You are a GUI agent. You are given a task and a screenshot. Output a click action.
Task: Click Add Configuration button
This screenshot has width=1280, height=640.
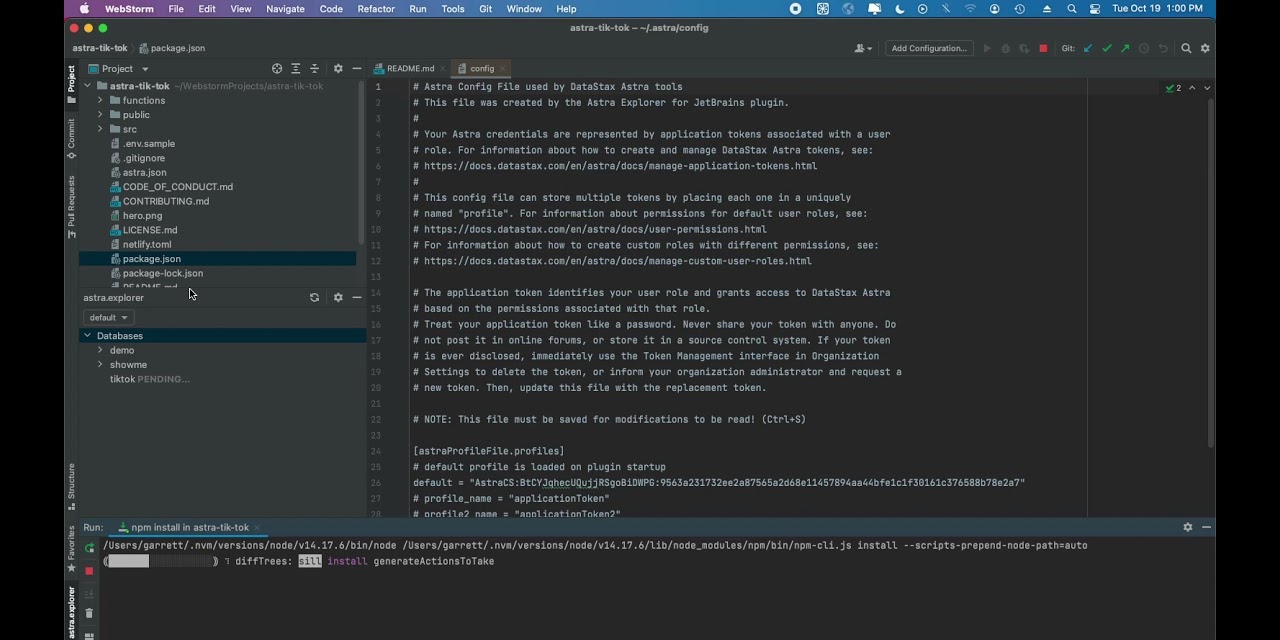[929, 48]
